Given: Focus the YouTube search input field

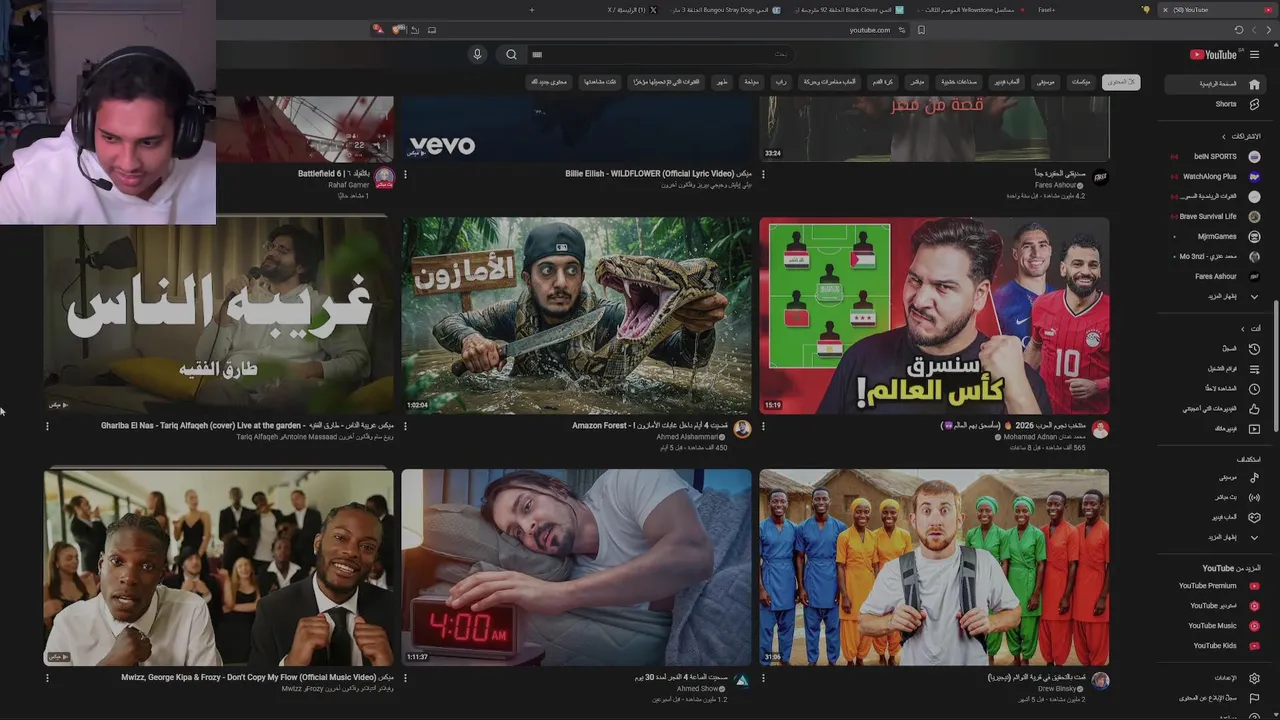Looking at the screenshot, I should (x=660, y=55).
